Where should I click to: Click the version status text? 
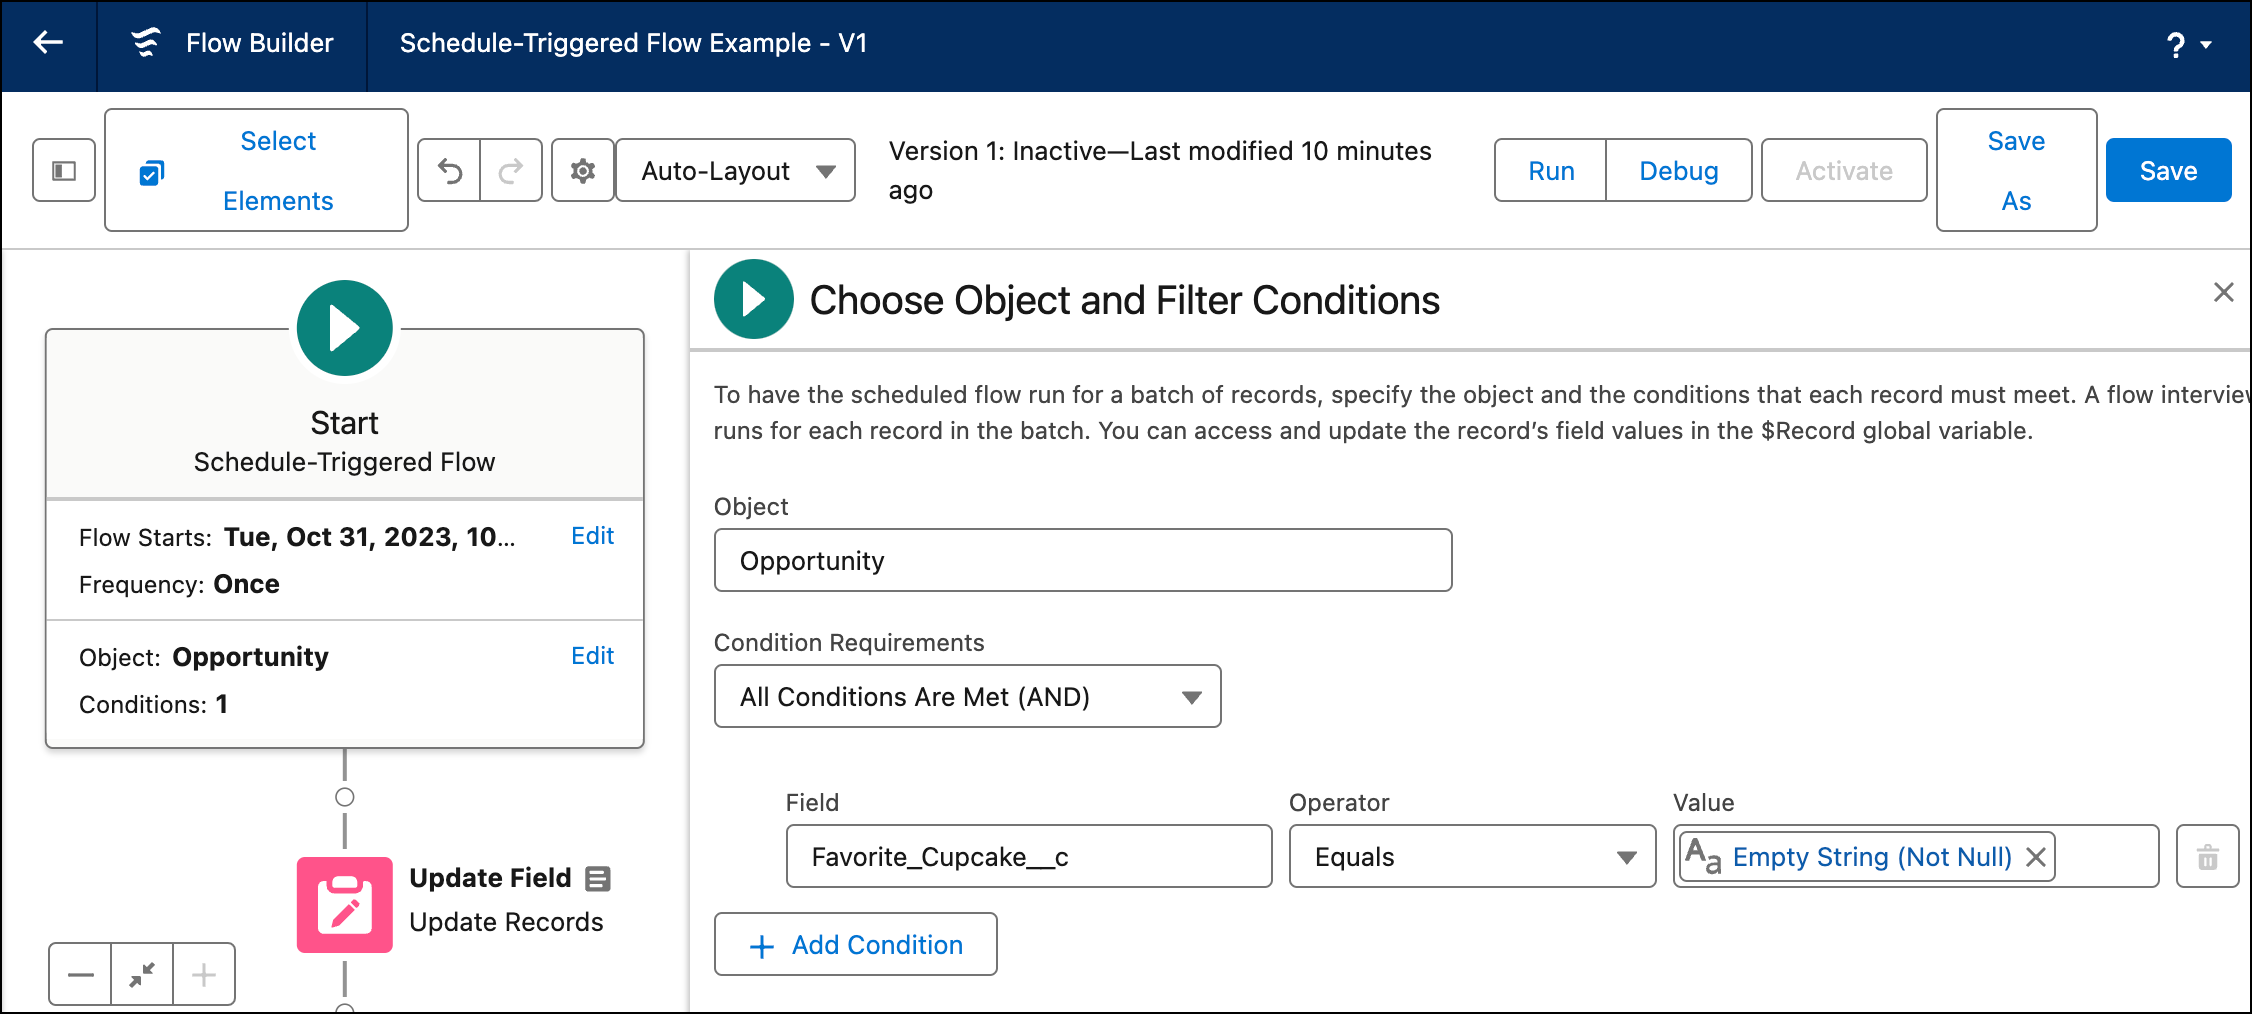pyautogui.click(x=1160, y=170)
